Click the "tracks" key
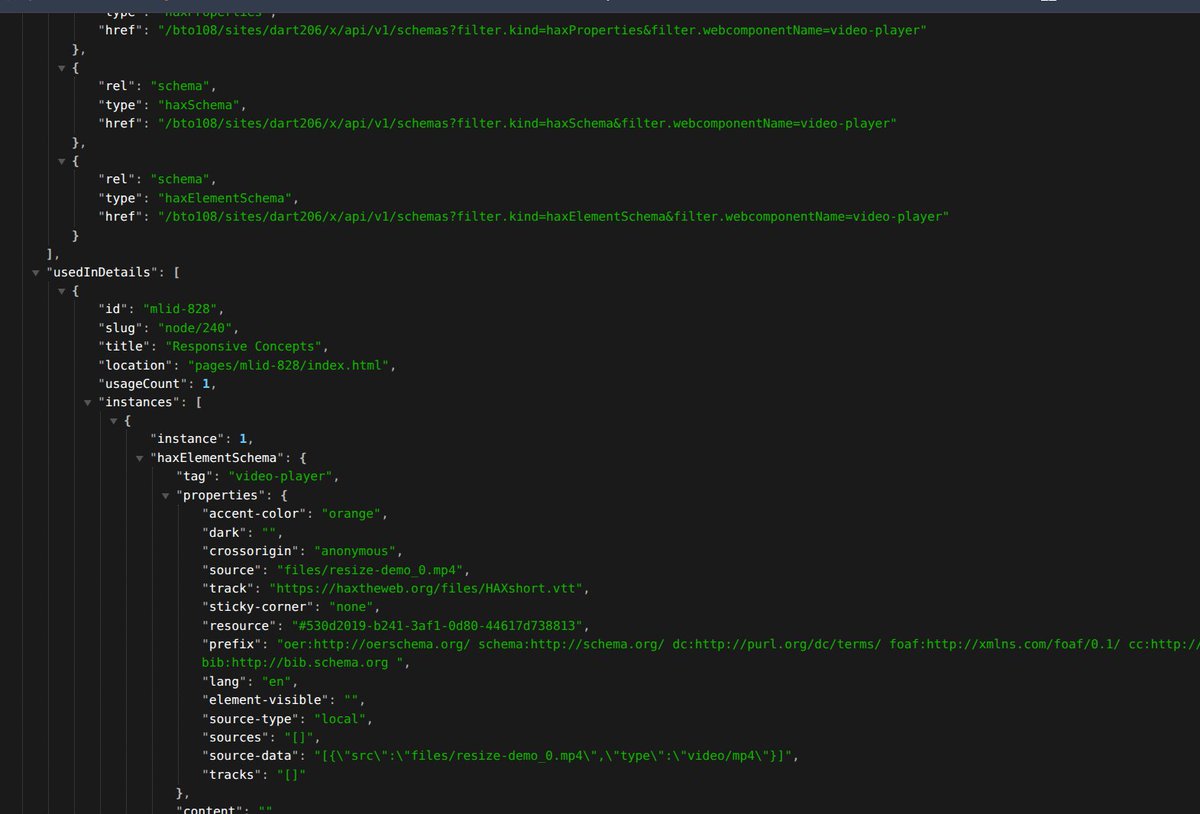The width and height of the screenshot is (1200, 814). pyautogui.click(x=231, y=774)
